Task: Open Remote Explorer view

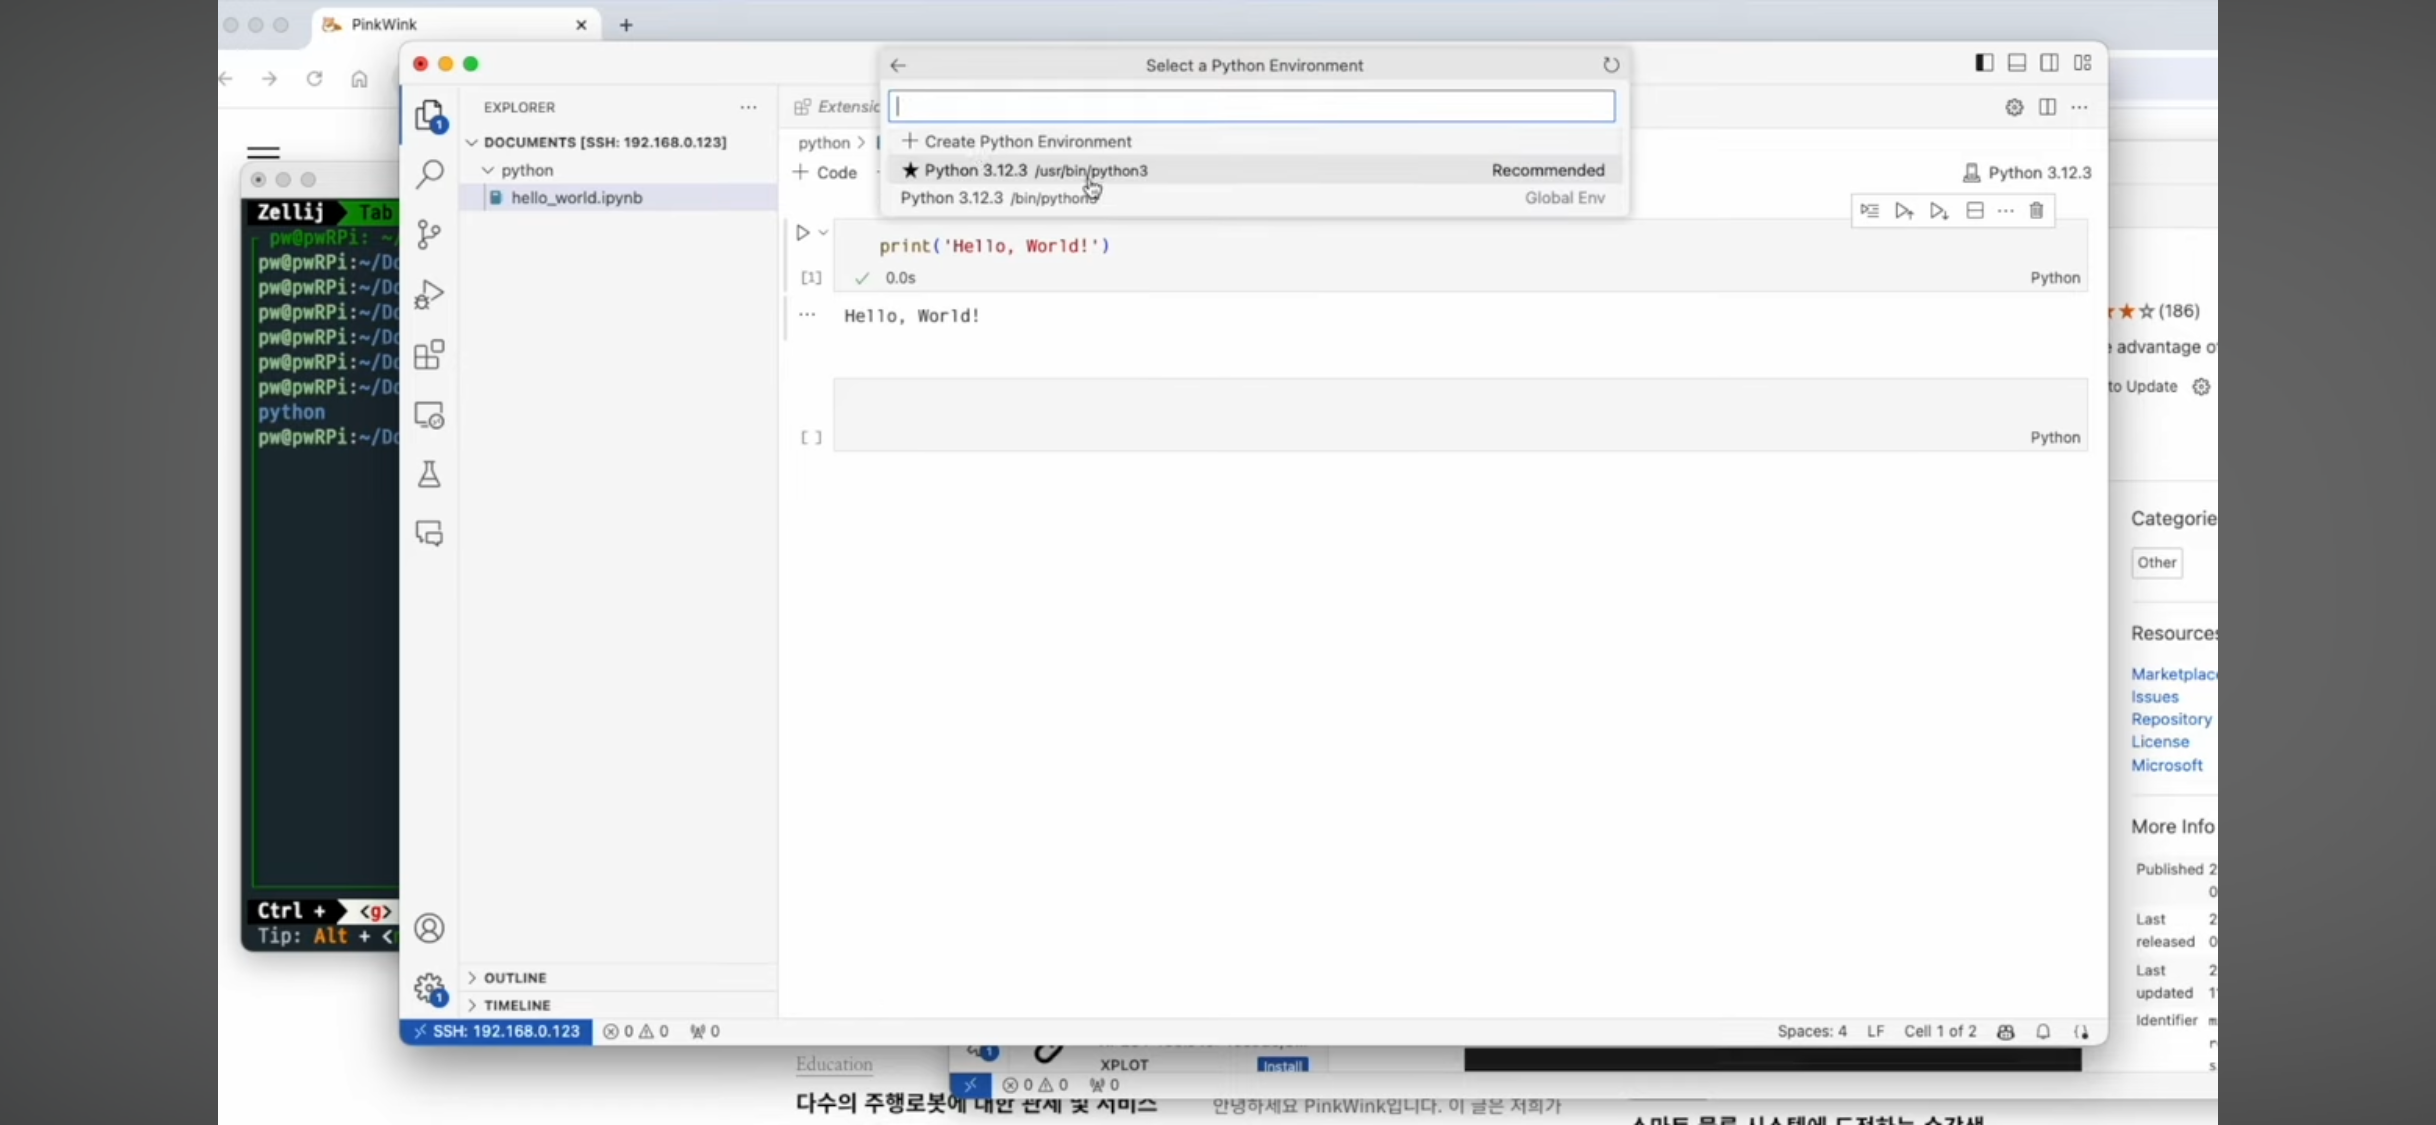Action: pyautogui.click(x=429, y=415)
